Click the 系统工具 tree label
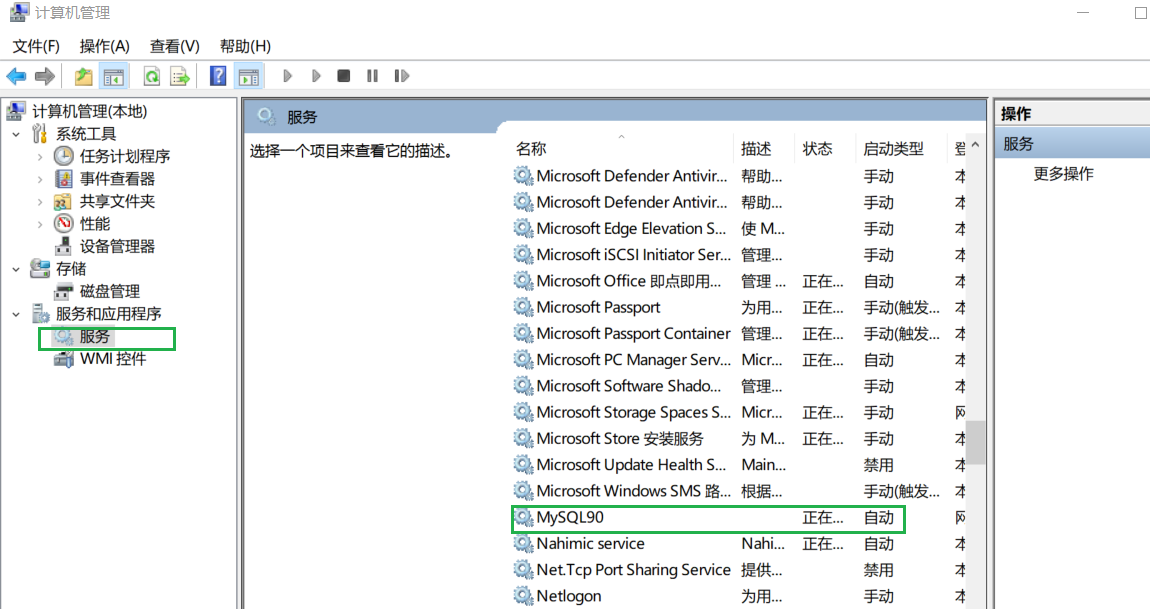The height and width of the screenshot is (609, 1150). click(86, 134)
